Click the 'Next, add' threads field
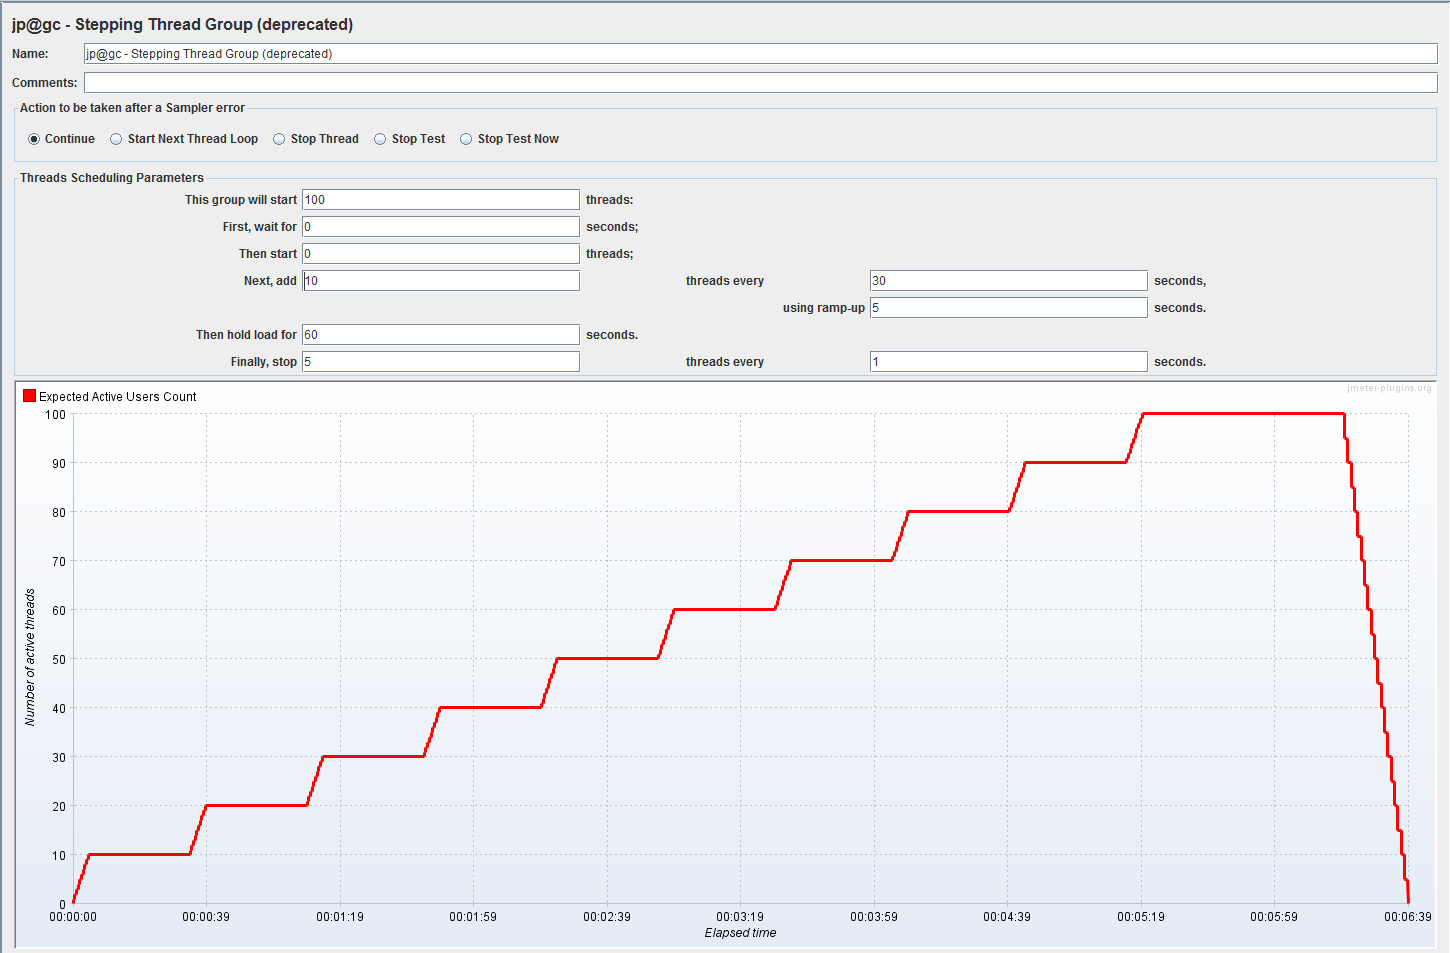Image resolution: width=1450 pixels, height=953 pixels. (x=441, y=281)
